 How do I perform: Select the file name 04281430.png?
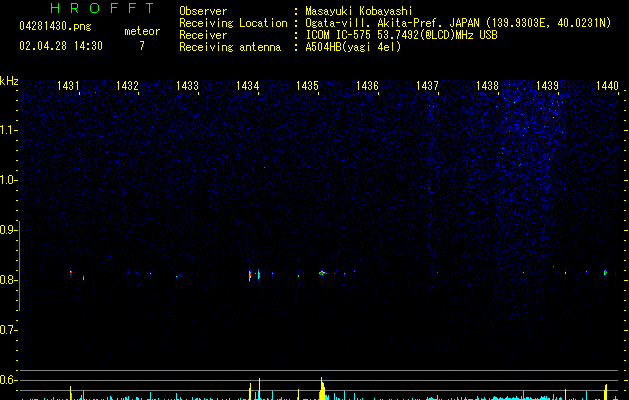point(55,26)
